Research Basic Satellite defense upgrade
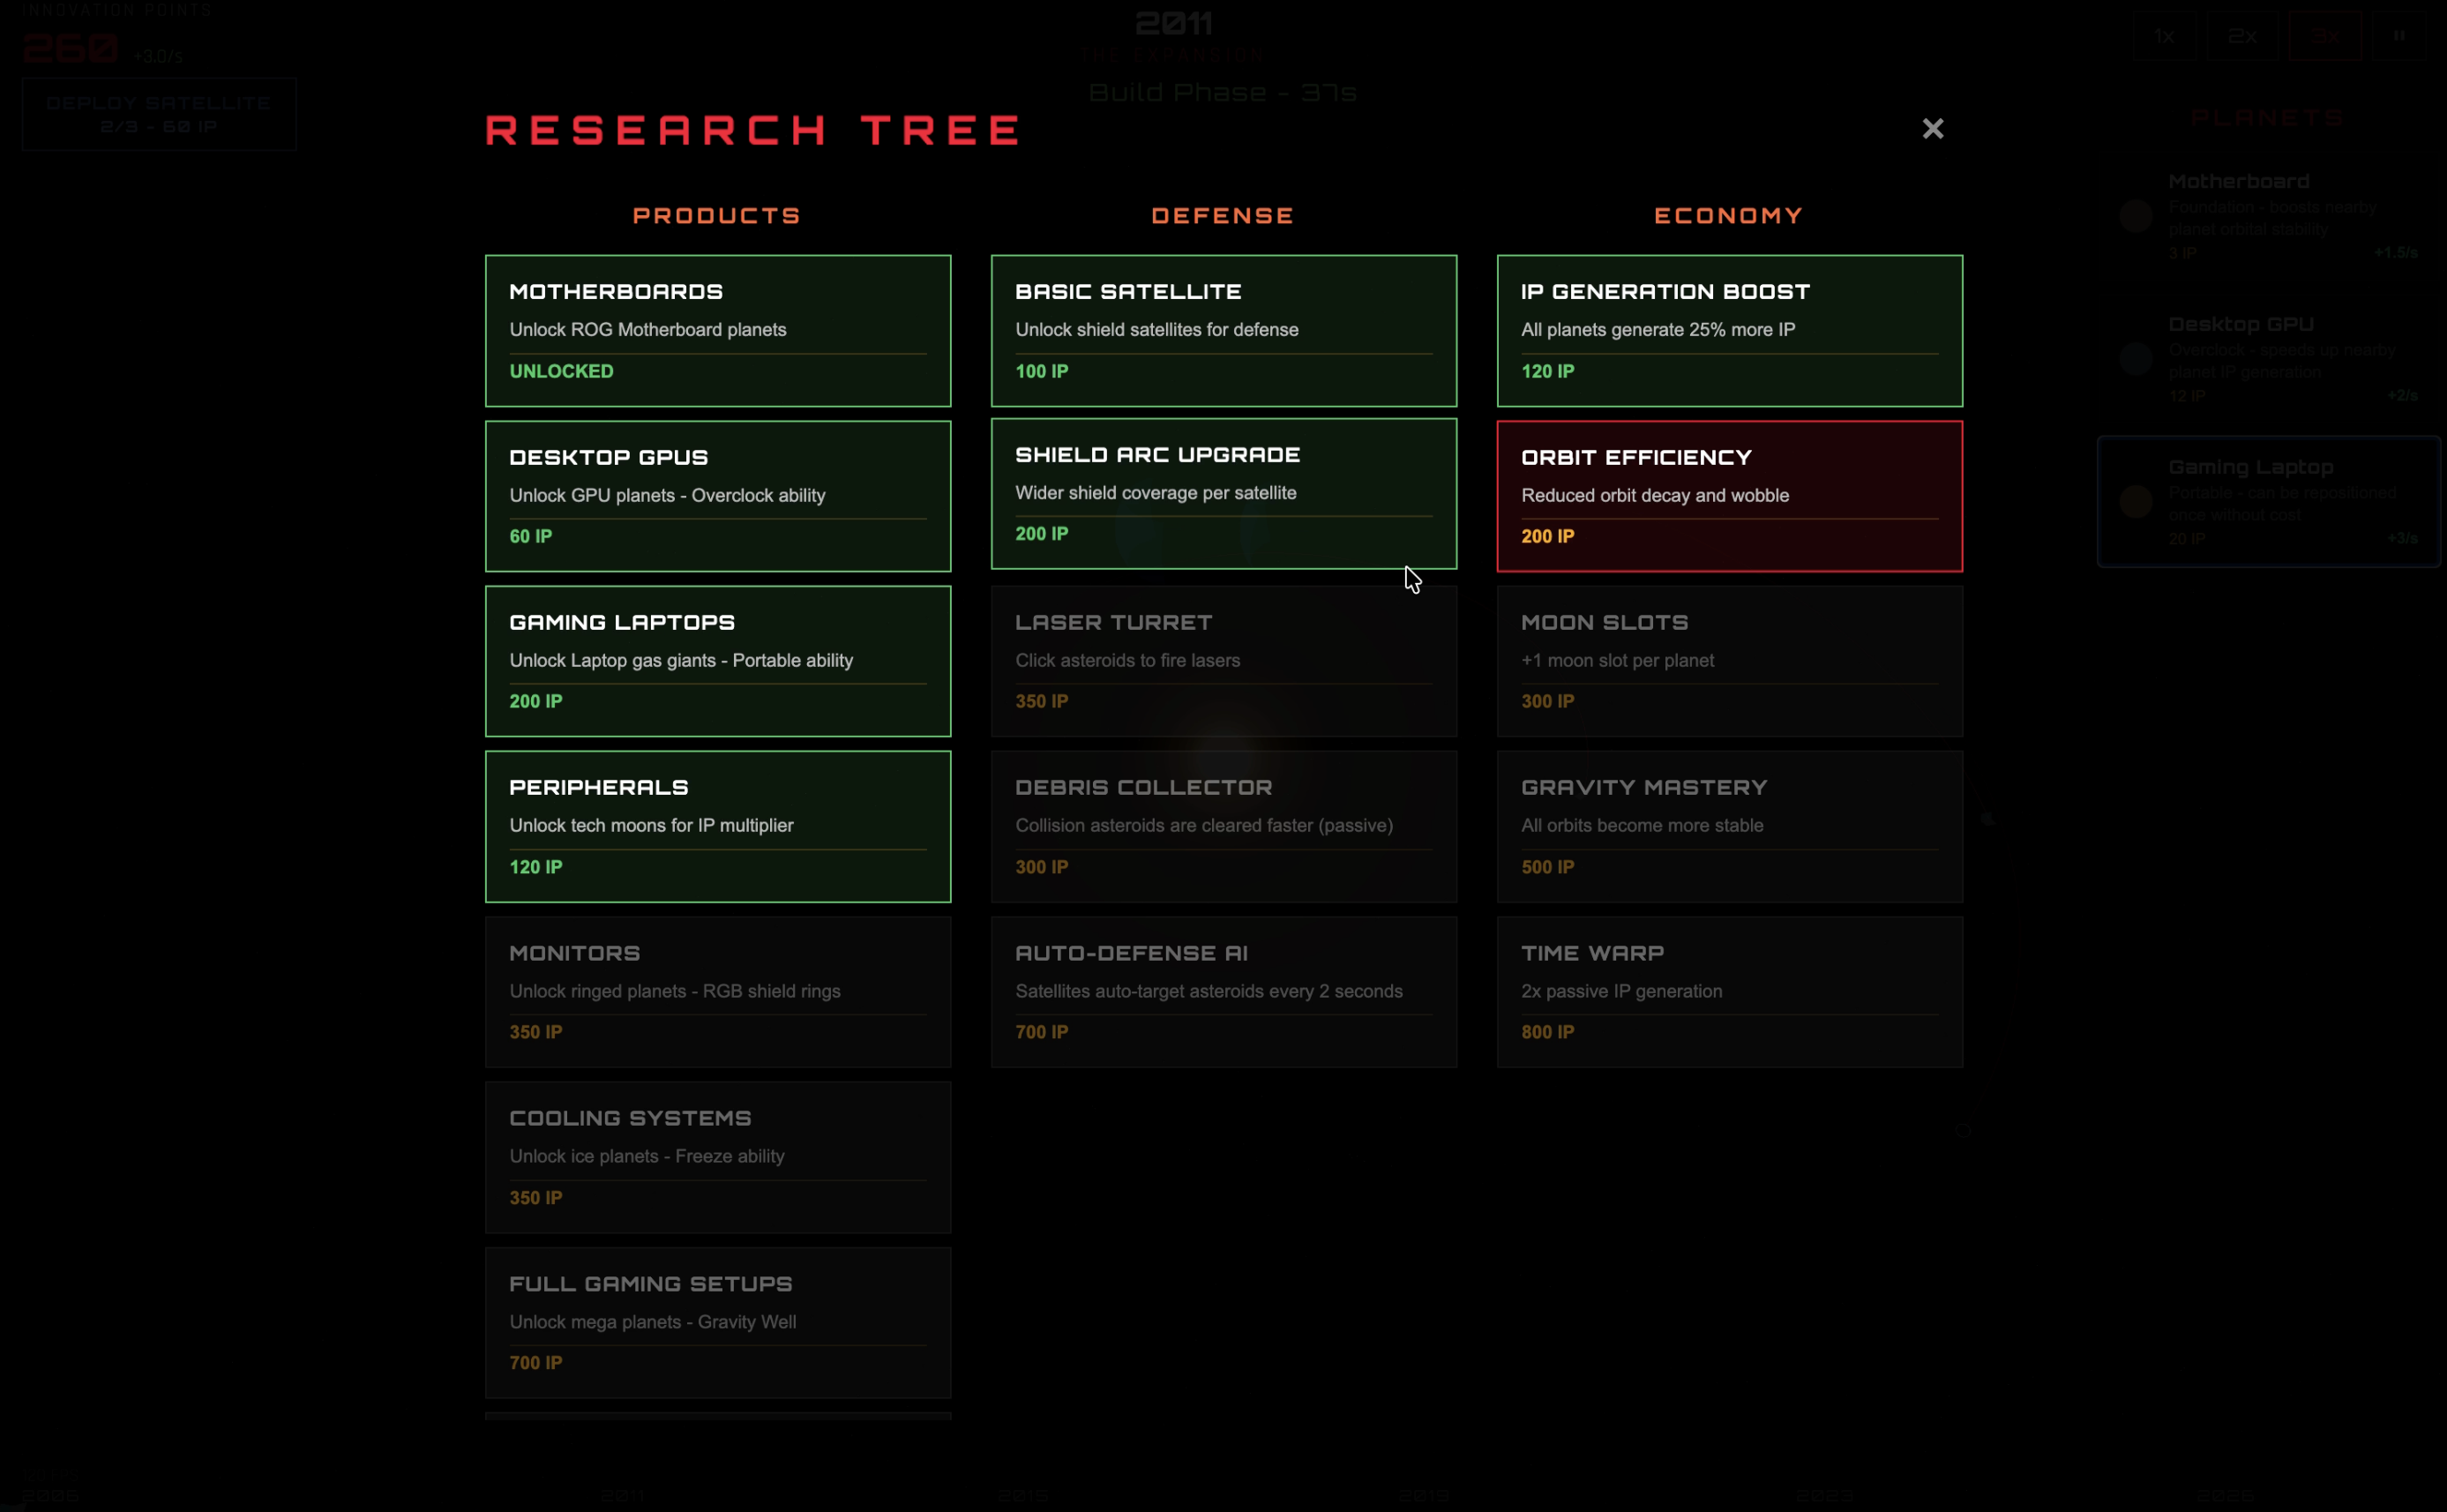This screenshot has width=2447, height=1512. tap(1223, 331)
